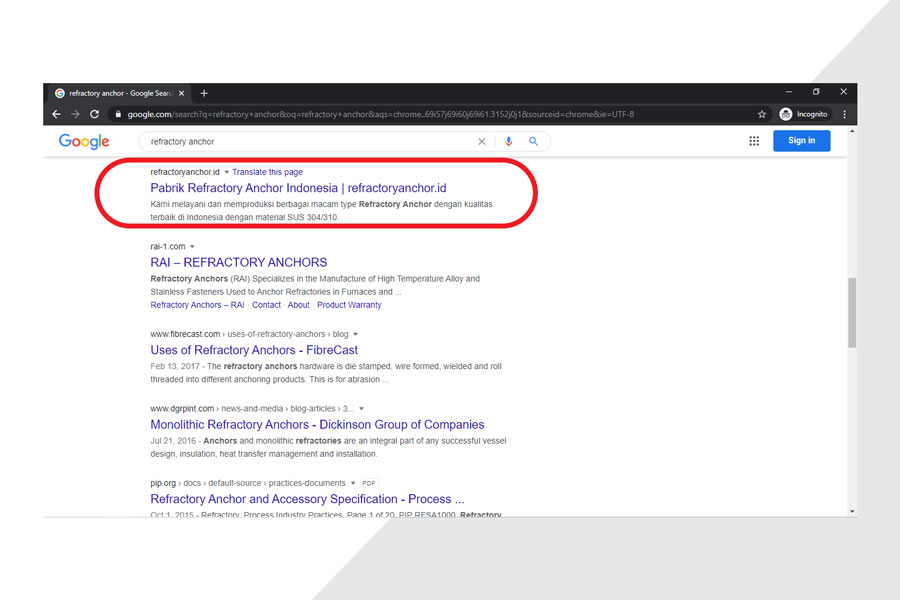This screenshot has width=900, height=600.
Task: Close the Chrome window
Action: pyautogui.click(x=843, y=92)
